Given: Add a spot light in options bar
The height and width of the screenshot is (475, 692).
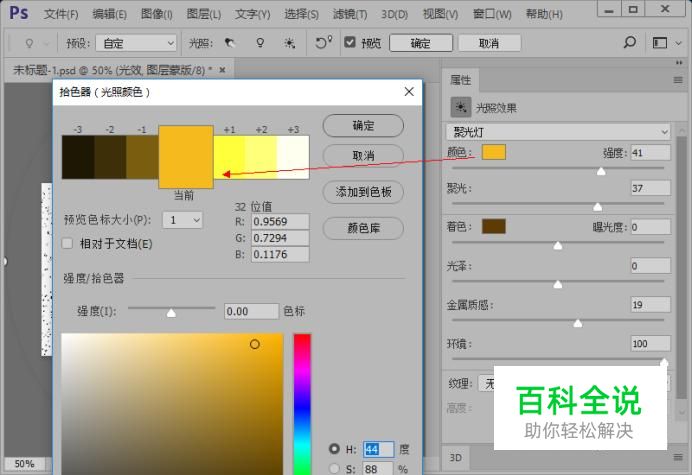Looking at the screenshot, I should click(x=229, y=43).
